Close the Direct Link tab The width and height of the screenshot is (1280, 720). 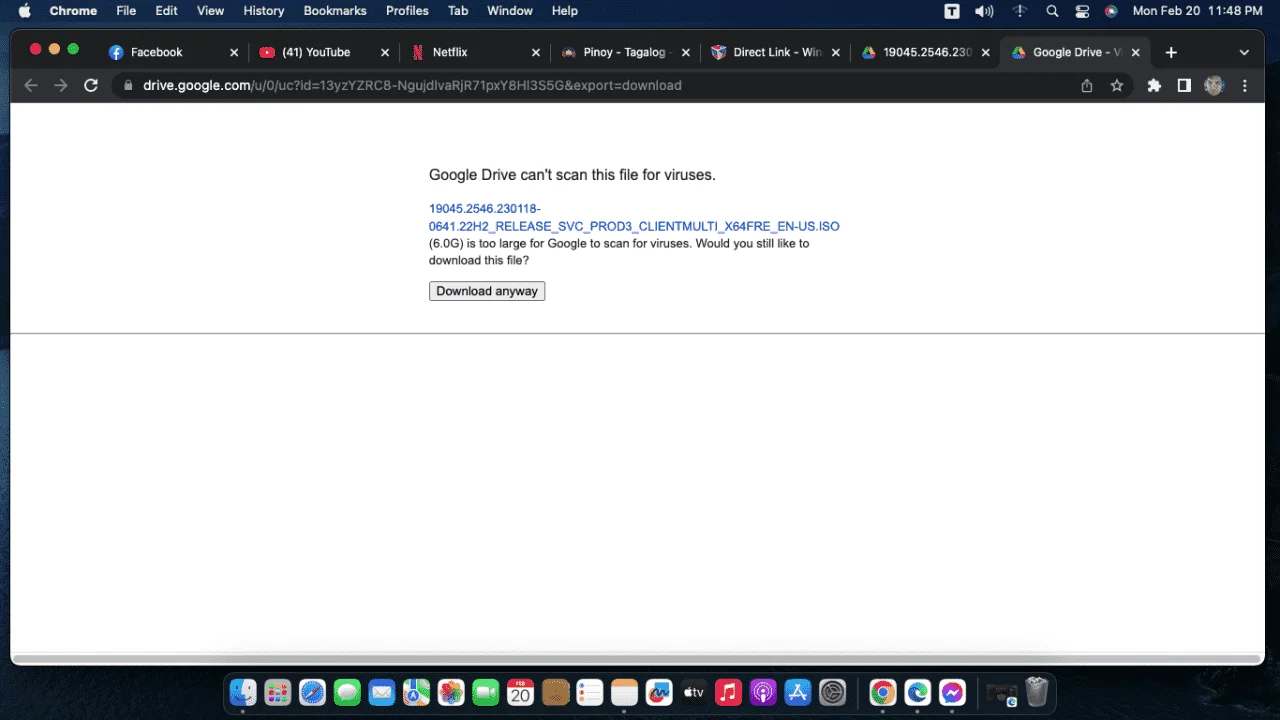[x=836, y=53]
